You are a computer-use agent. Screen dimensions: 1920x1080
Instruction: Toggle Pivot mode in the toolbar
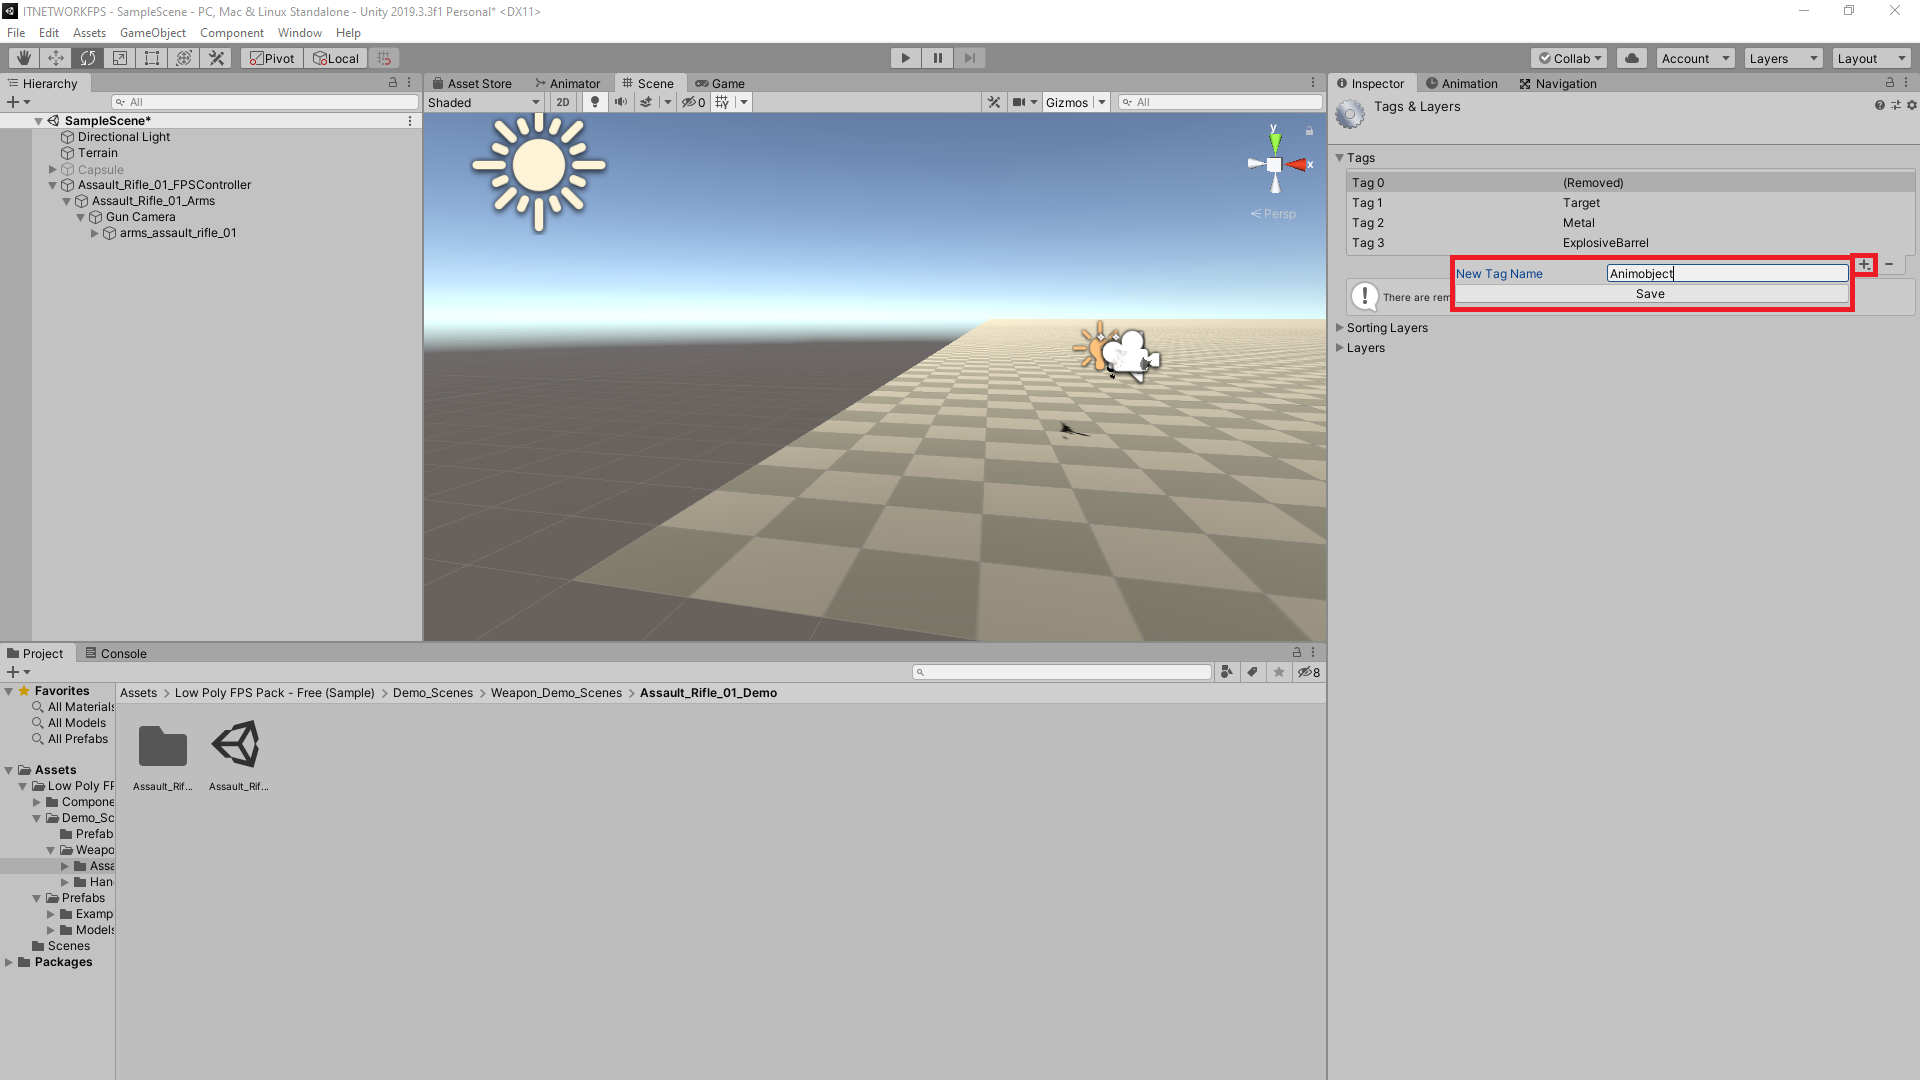click(271, 58)
